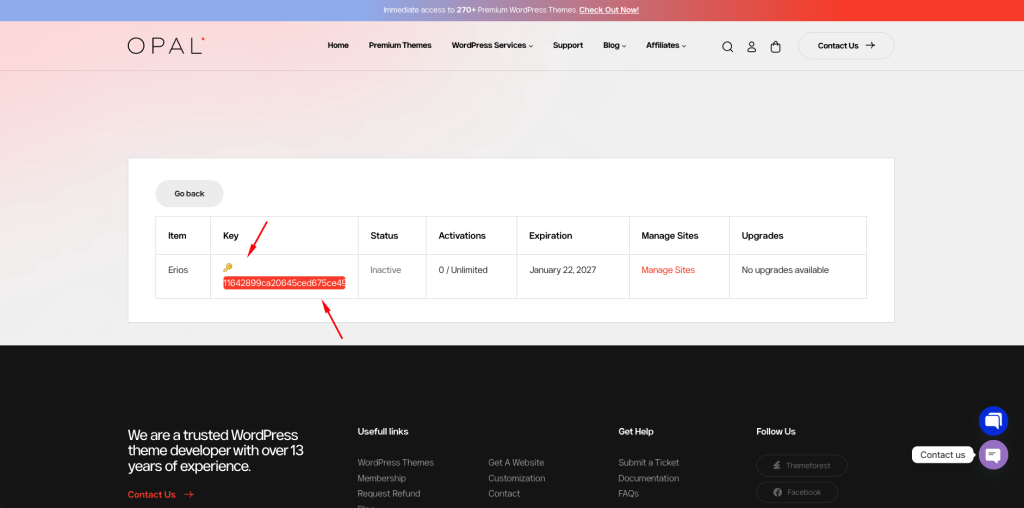
Task: Expand the WordPress Services dropdown
Action: point(492,46)
